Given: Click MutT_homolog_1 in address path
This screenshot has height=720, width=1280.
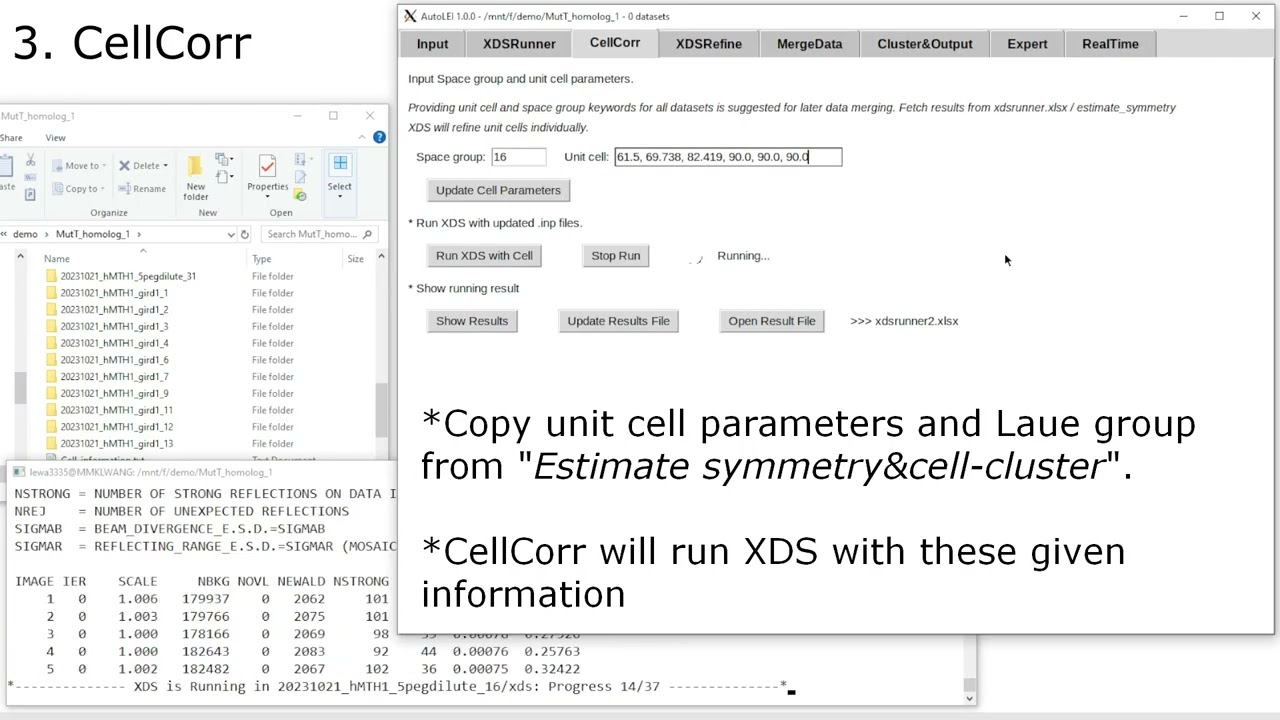Looking at the screenshot, I should [x=93, y=234].
